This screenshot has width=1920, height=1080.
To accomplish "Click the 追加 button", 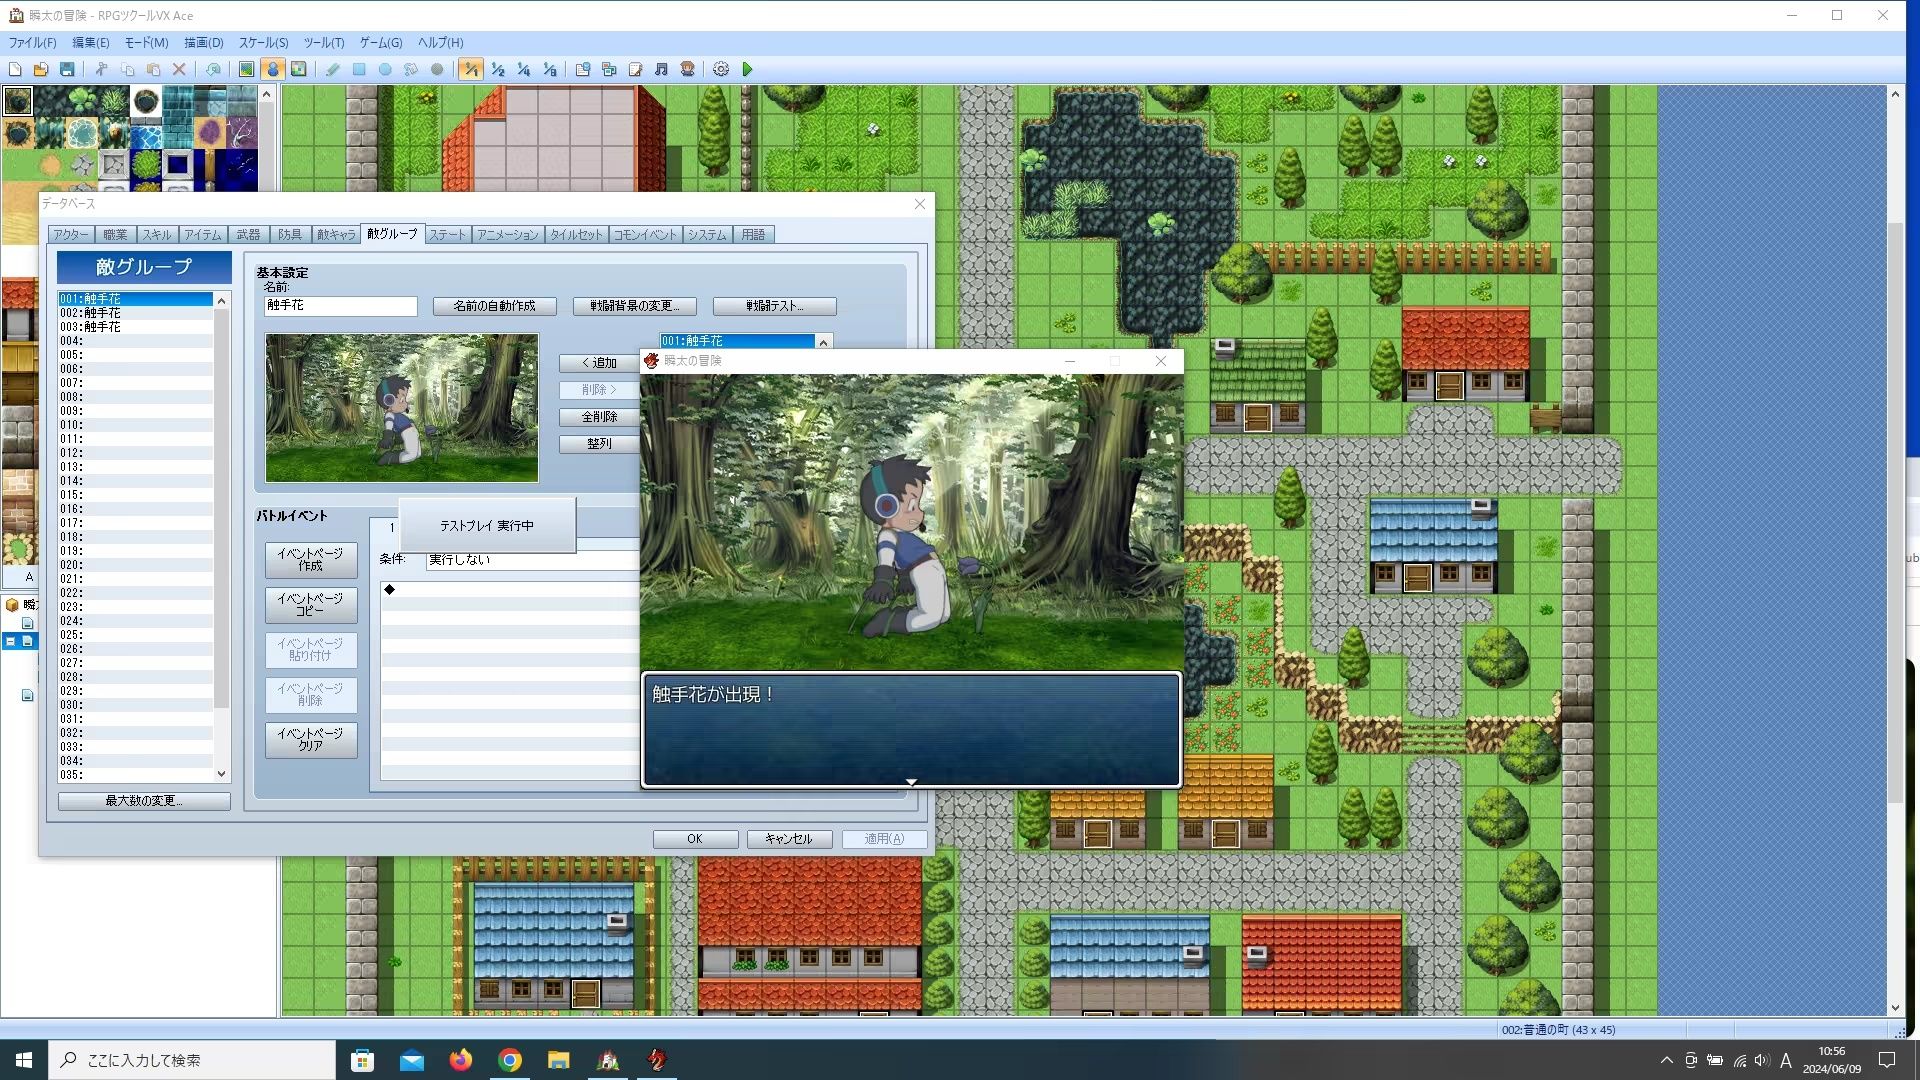I will click(x=599, y=363).
